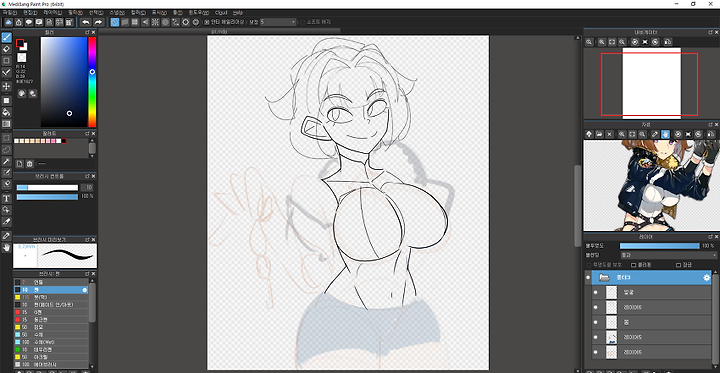Select the Gradient tool

(6, 124)
